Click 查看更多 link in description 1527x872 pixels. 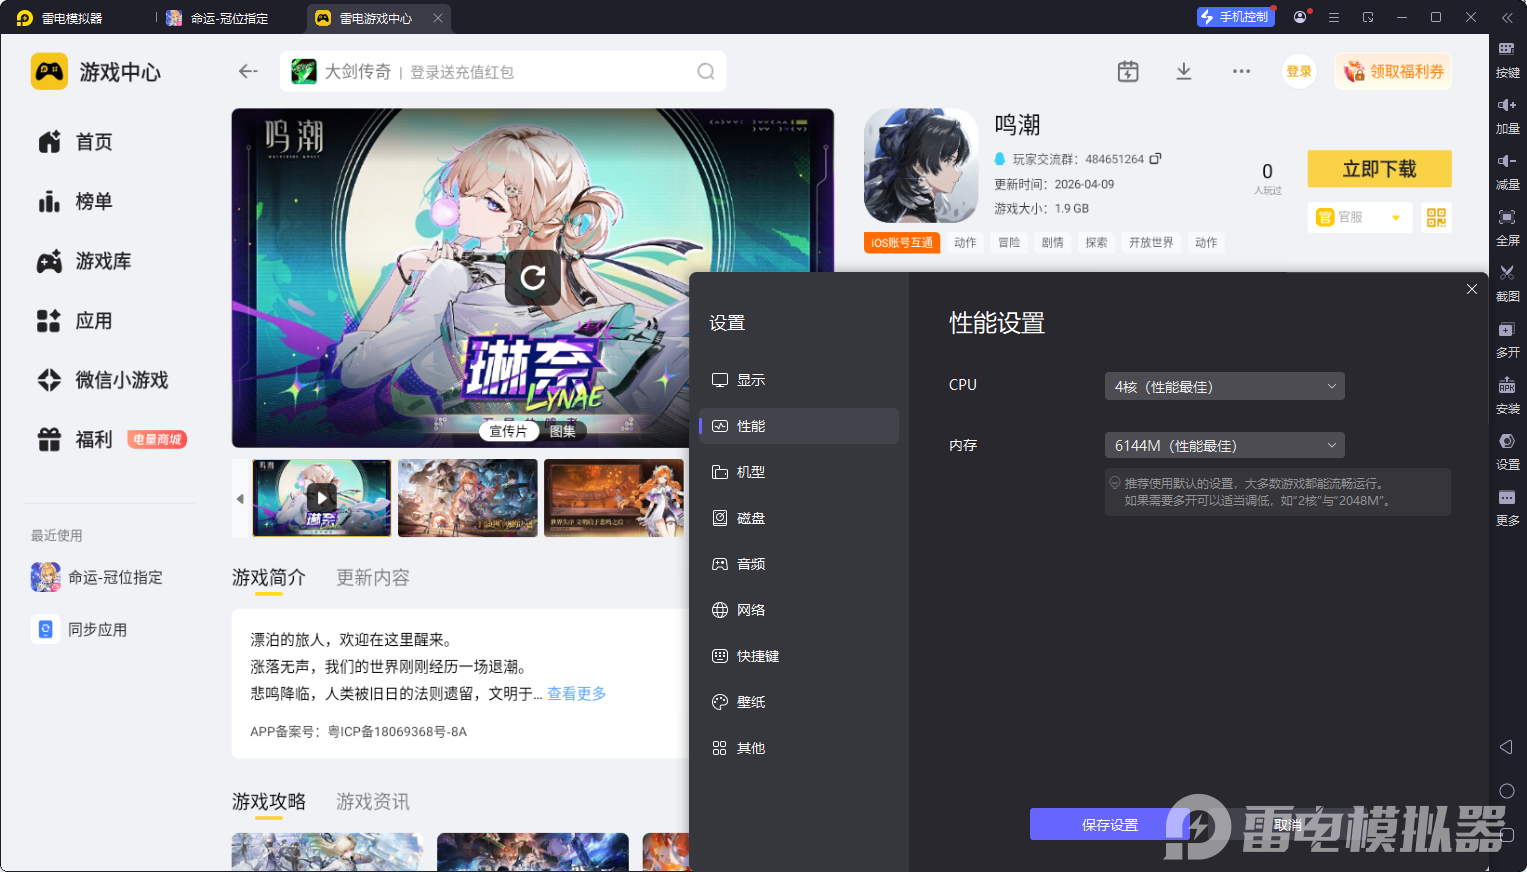coord(576,693)
